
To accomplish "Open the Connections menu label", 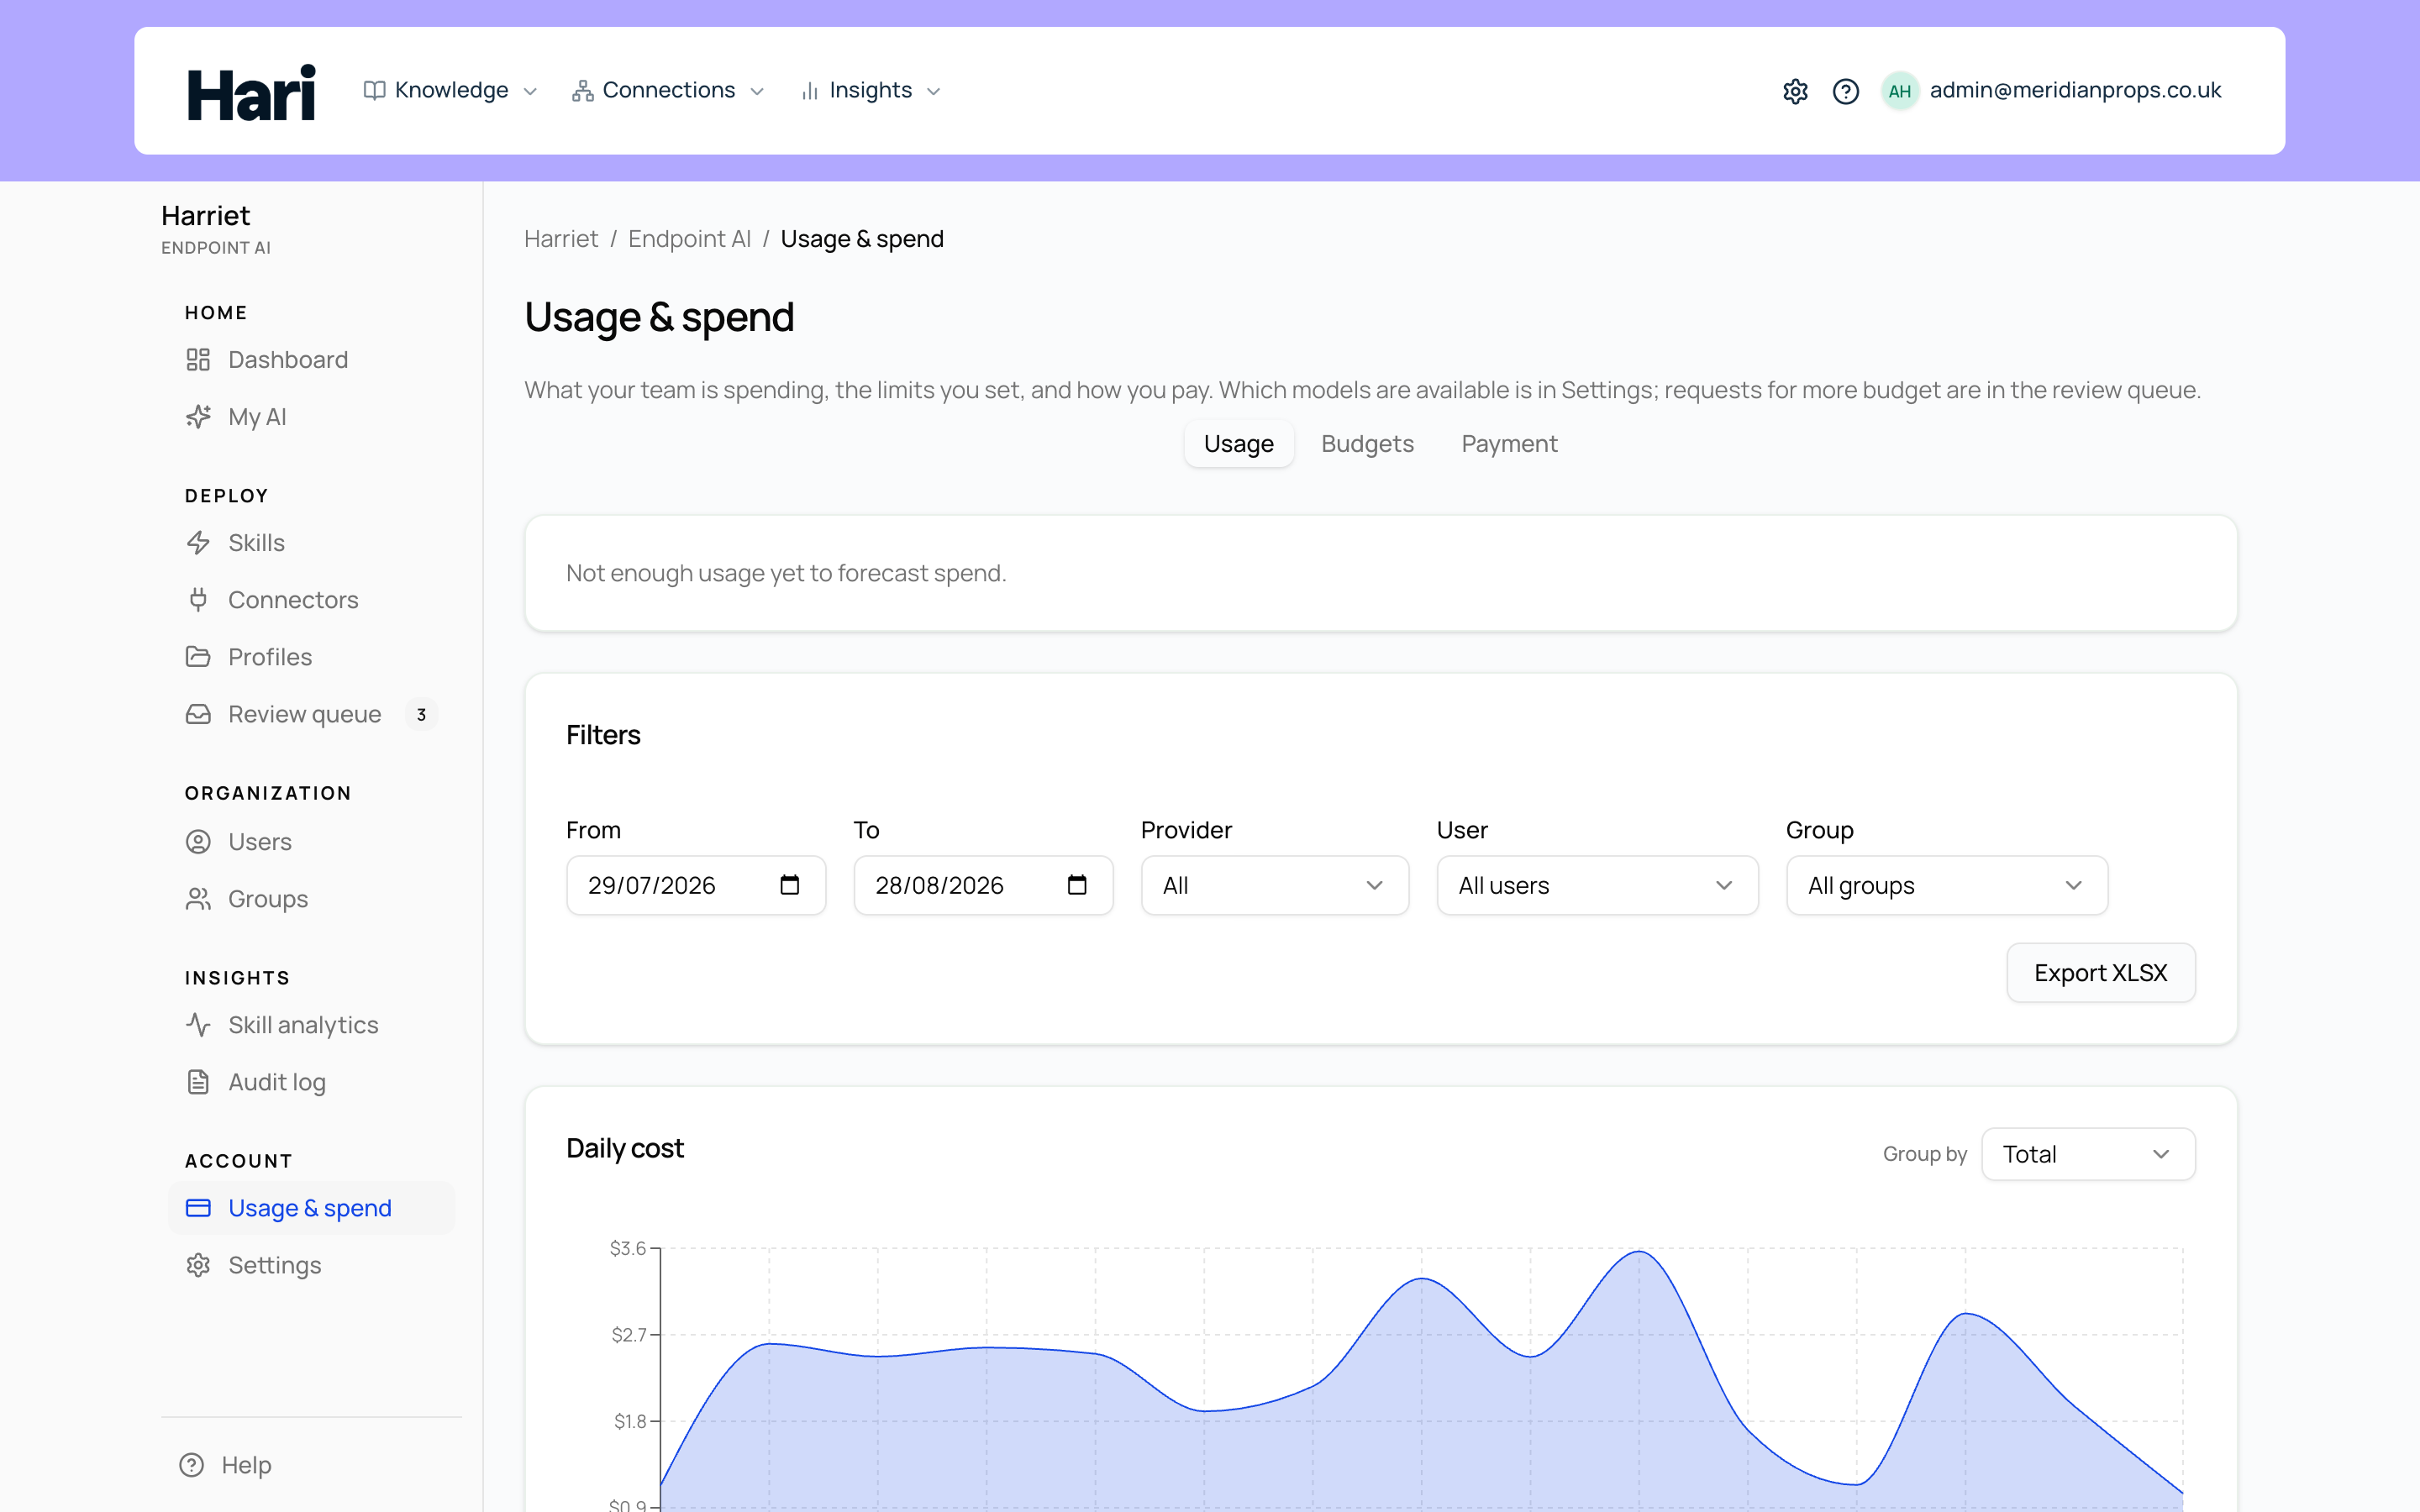I will [x=668, y=91].
